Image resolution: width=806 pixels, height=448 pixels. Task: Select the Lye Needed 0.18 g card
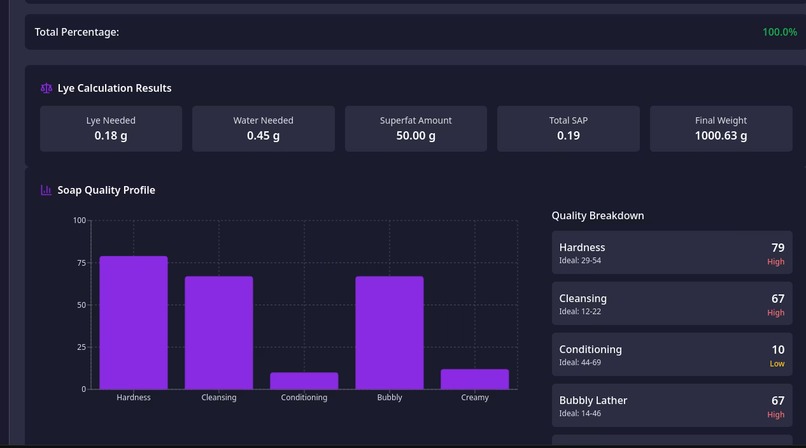pos(111,128)
